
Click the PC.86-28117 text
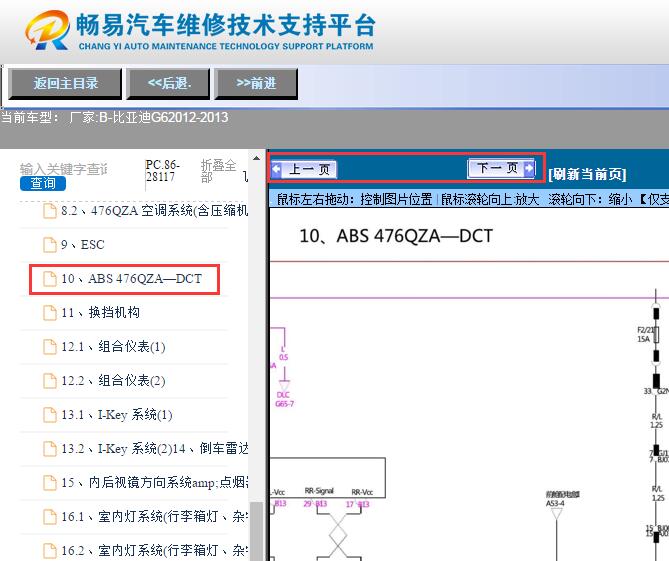pos(162,171)
